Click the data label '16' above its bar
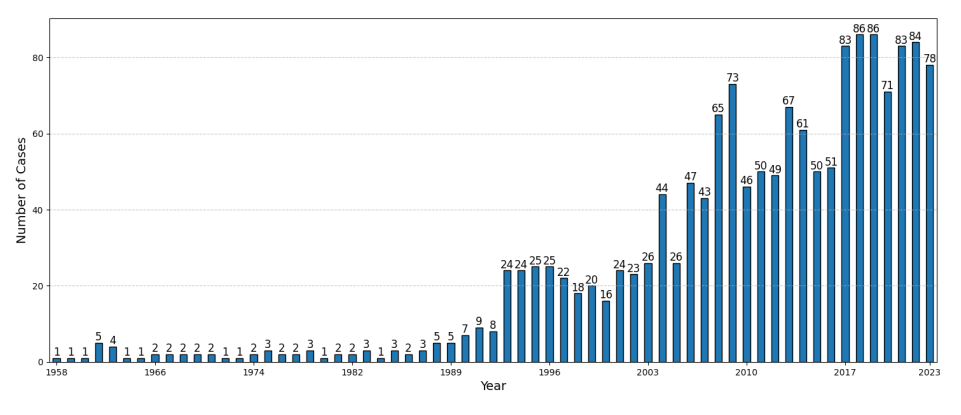961x415 pixels. [606, 295]
